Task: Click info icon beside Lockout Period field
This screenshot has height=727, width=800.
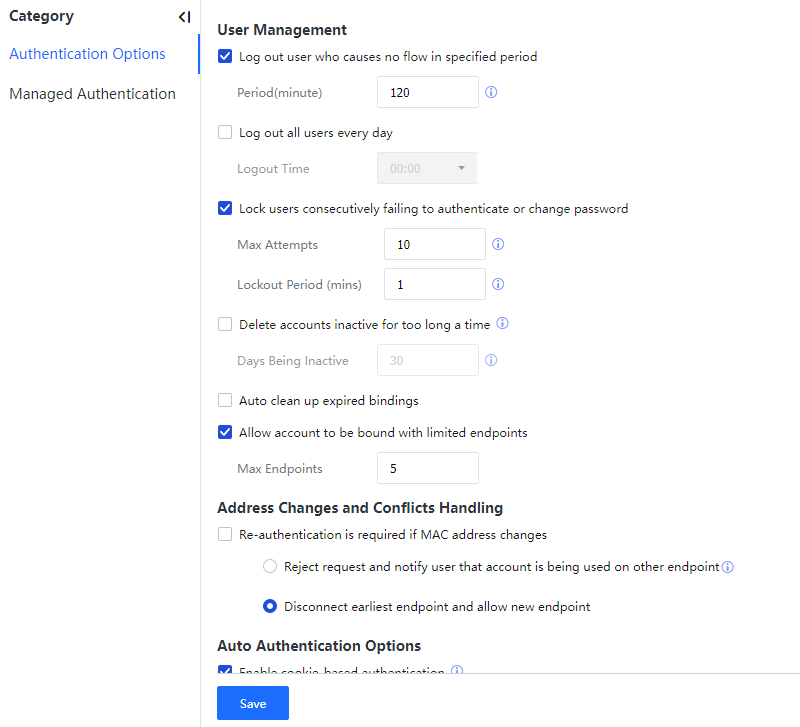Action: [498, 285]
